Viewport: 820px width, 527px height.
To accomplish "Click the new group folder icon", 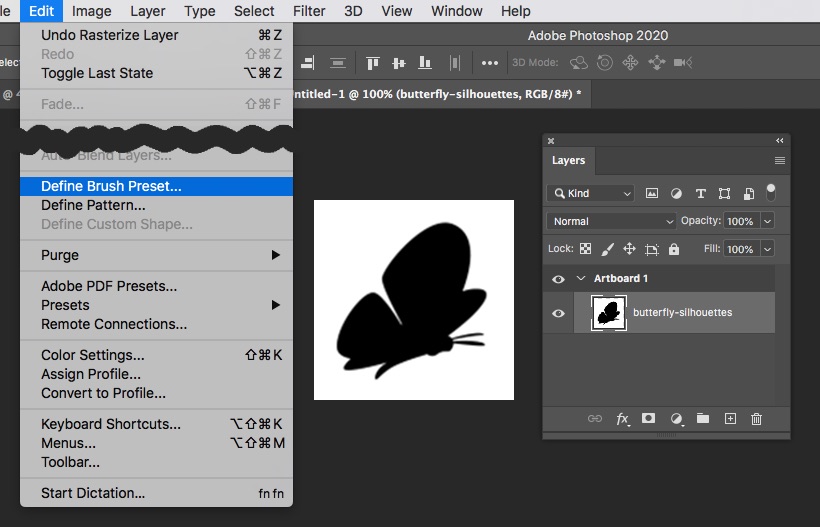I will (703, 419).
